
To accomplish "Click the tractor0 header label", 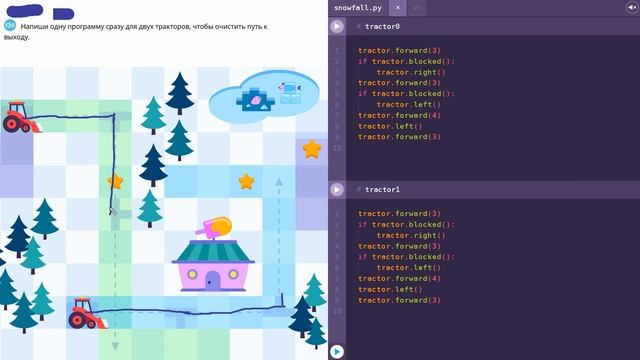I will tap(382, 27).
